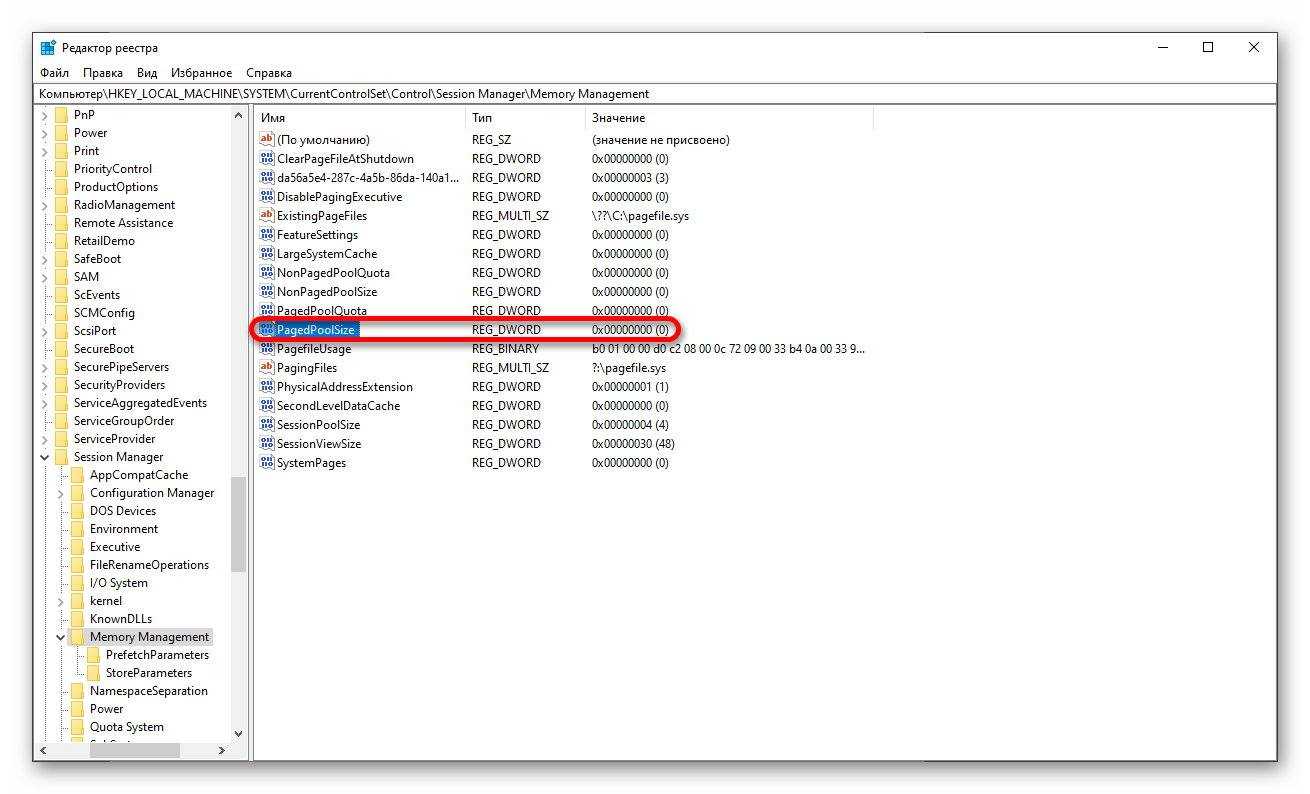Sort values by the Имя column header
Viewport: 1310px width, 794px height.
click(x=273, y=118)
